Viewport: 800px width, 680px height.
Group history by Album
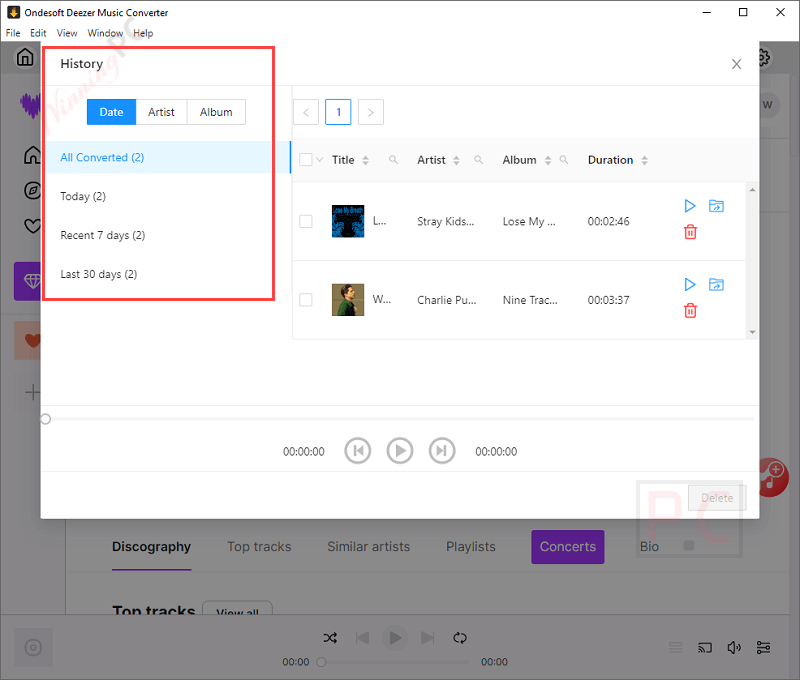(216, 112)
